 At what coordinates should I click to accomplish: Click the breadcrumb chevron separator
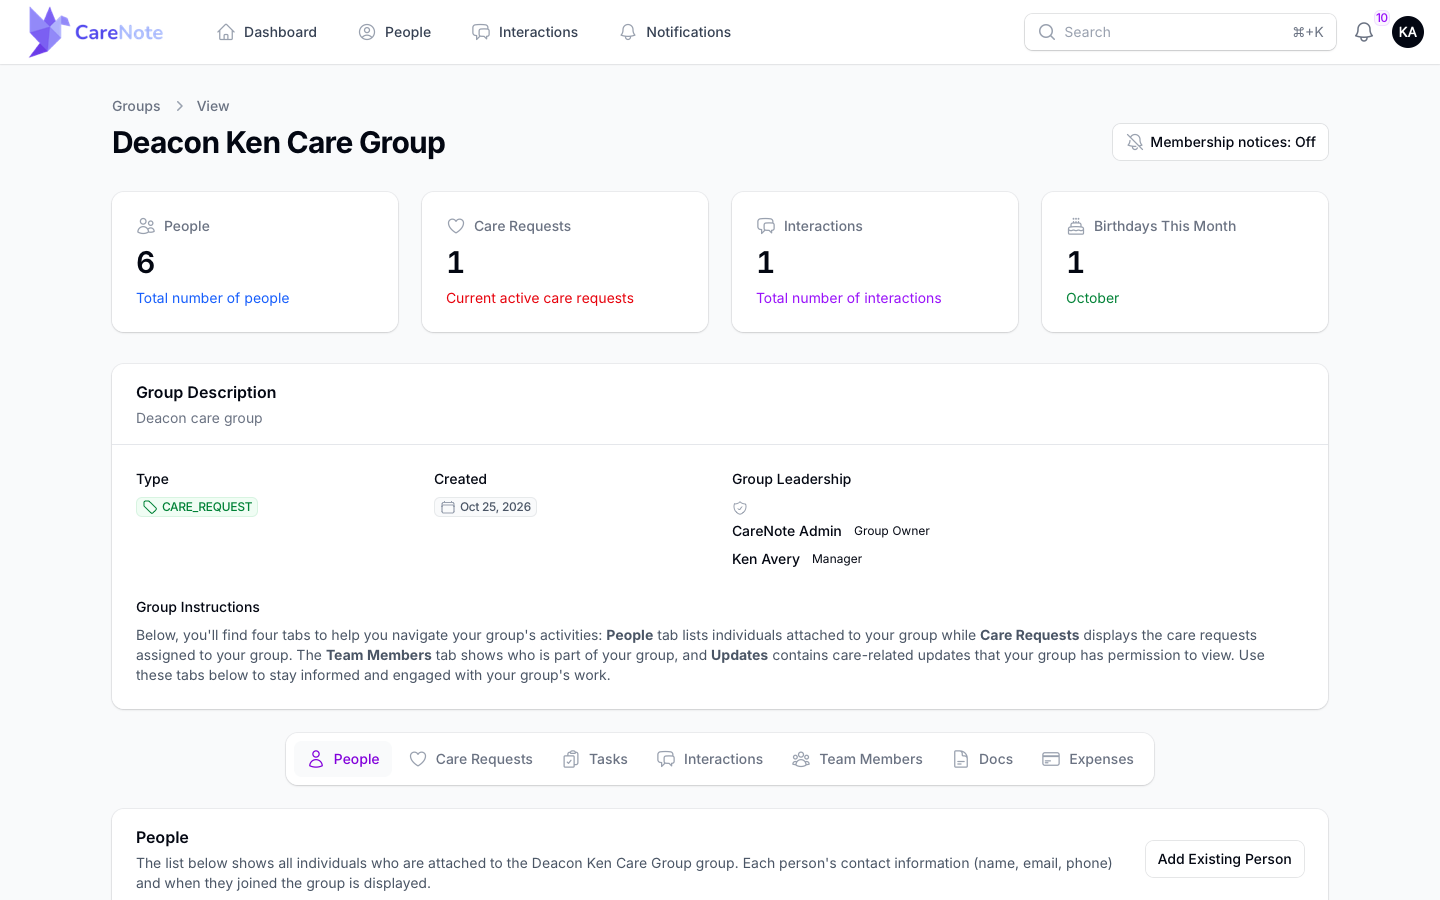pyautogui.click(x=180, y=106)
